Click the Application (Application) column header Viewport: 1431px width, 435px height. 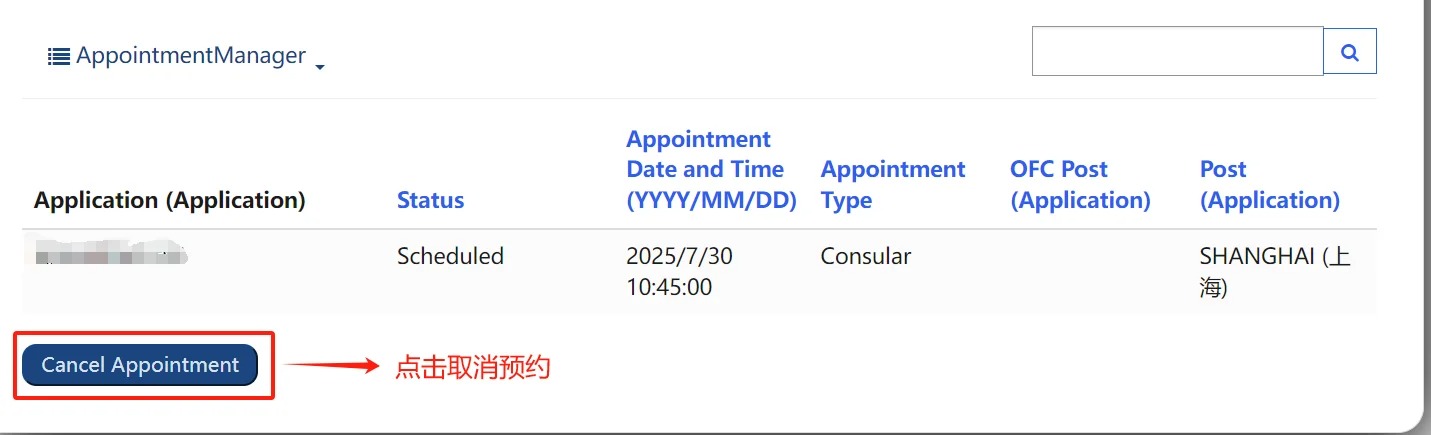[x=170, y=200]
